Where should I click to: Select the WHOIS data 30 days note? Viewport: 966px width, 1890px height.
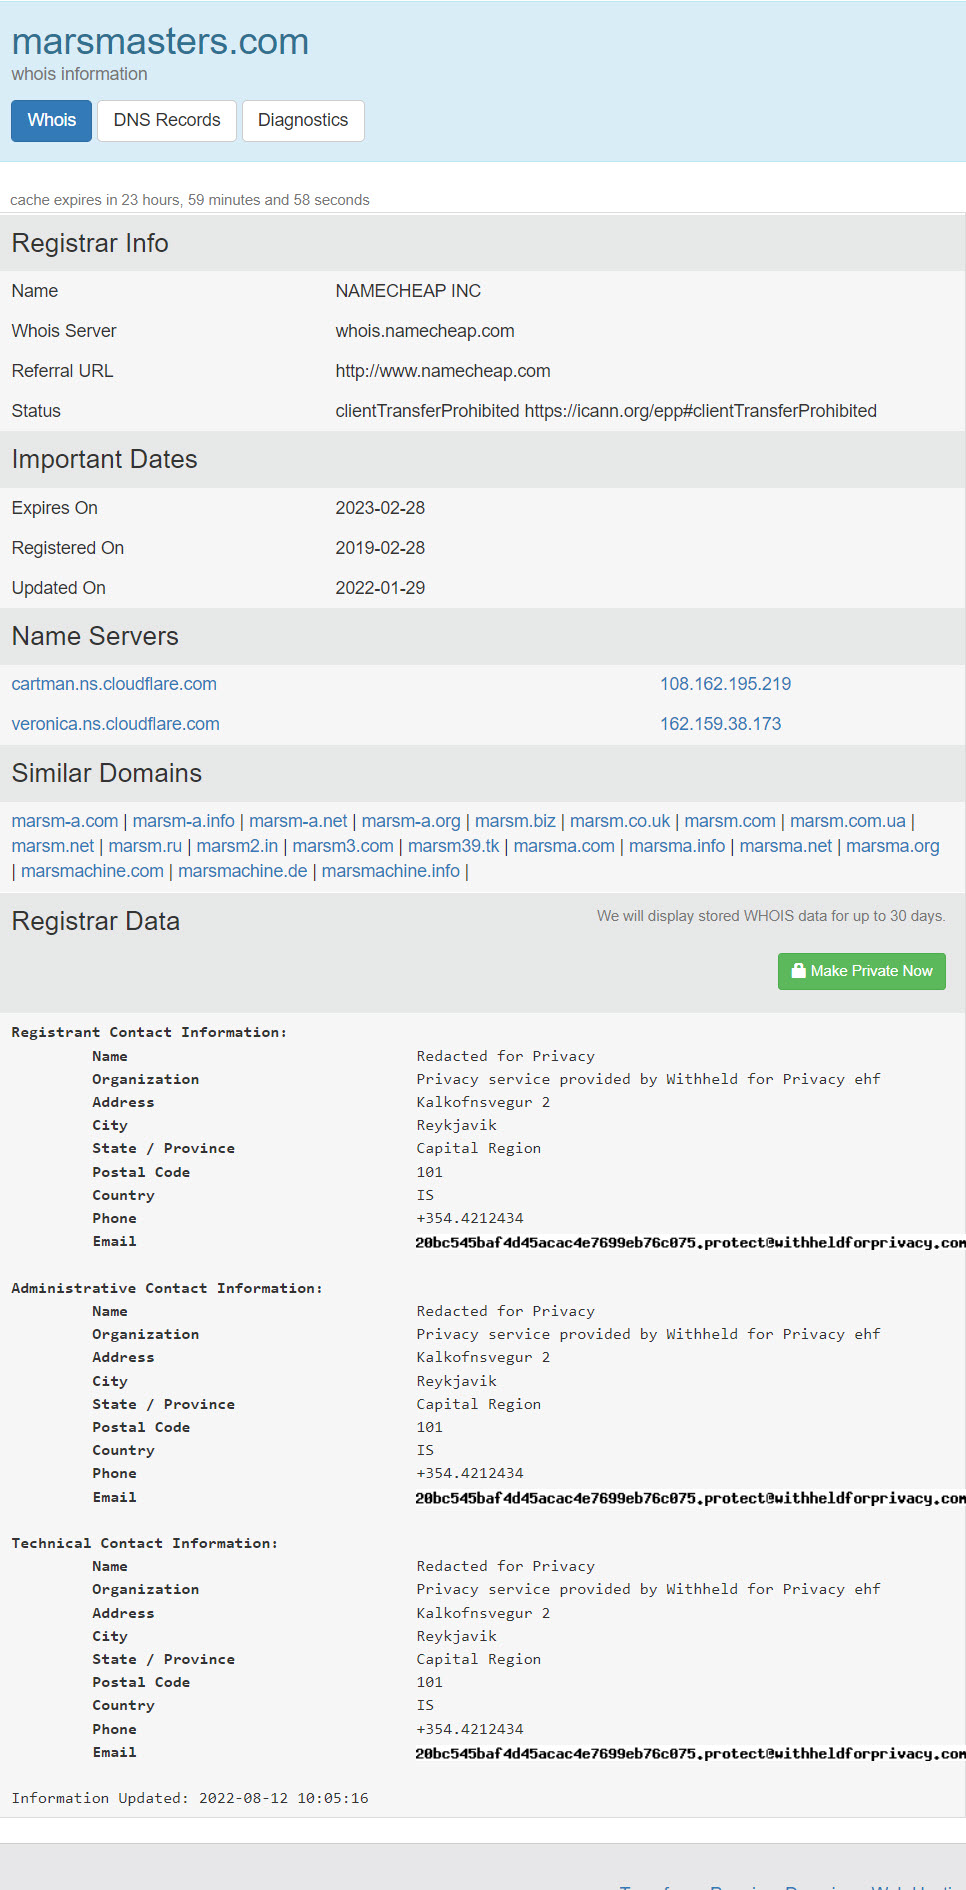771,916
